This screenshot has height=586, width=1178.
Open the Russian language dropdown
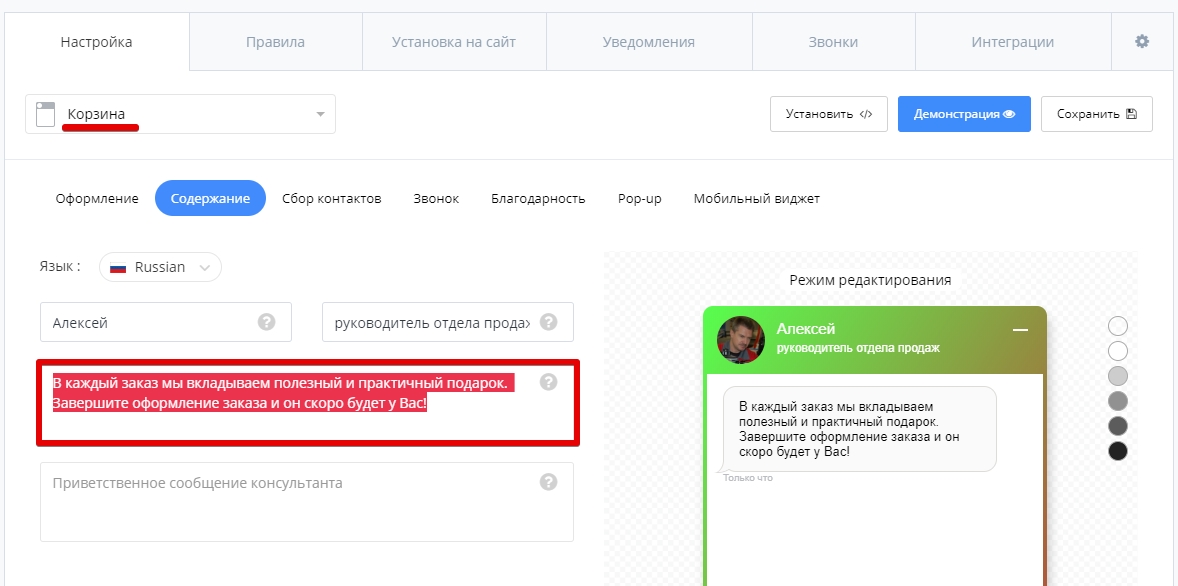click(160, 267)
